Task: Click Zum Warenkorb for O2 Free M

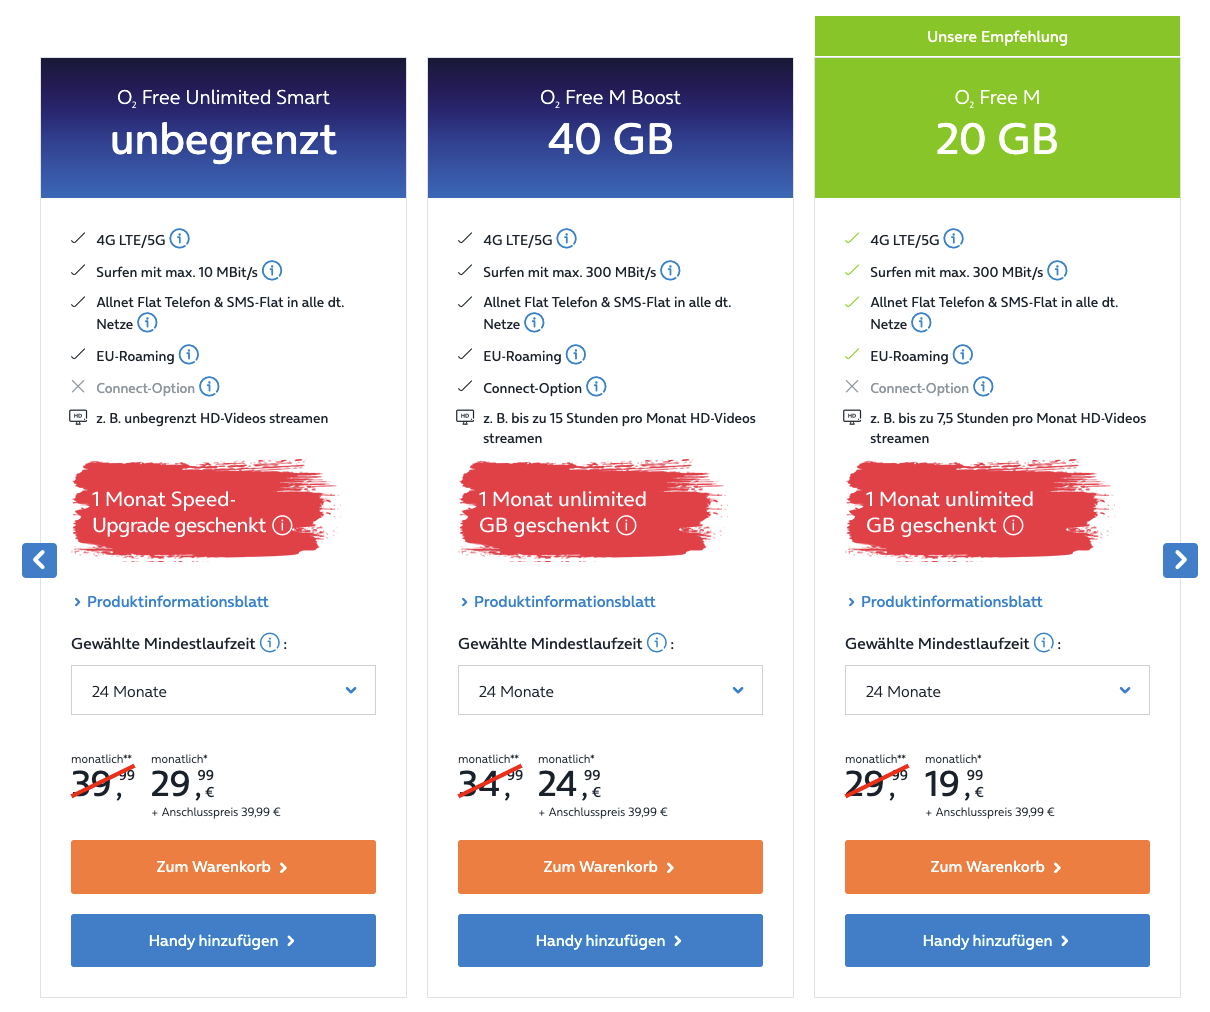Action: click(997, 867)
